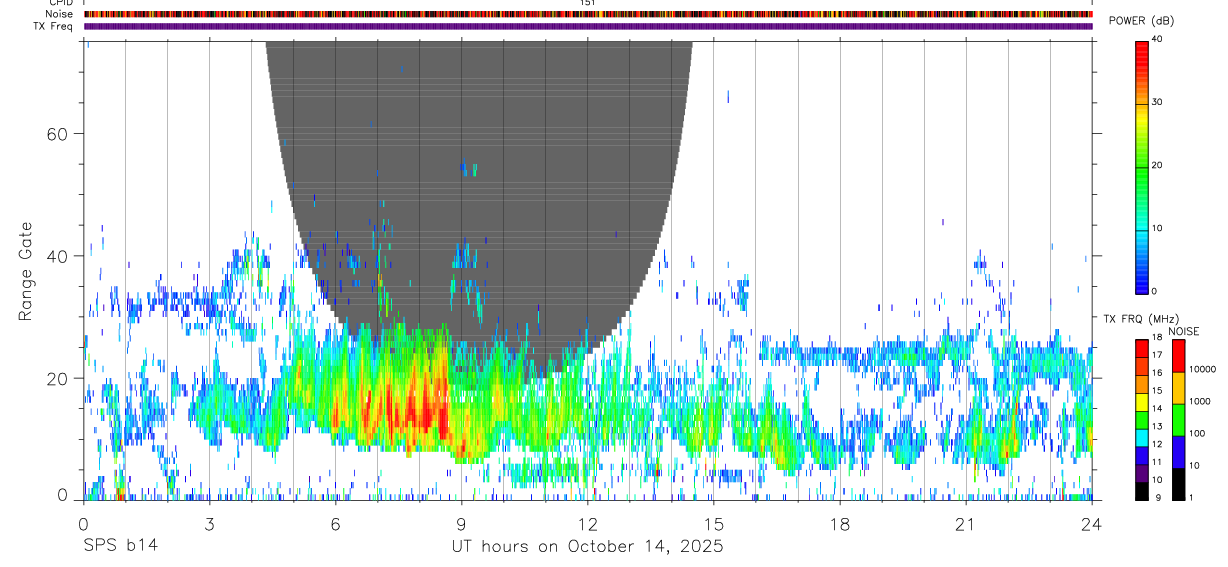Click the cyan segment of TX FRQ colorbar
Image resolution: width=1228 pixels, height=567 pixels.
1141,438
